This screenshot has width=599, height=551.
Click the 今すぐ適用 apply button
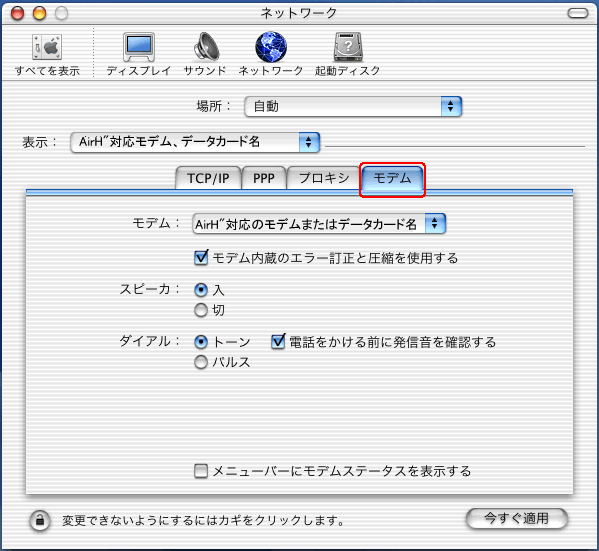point(517,519)
